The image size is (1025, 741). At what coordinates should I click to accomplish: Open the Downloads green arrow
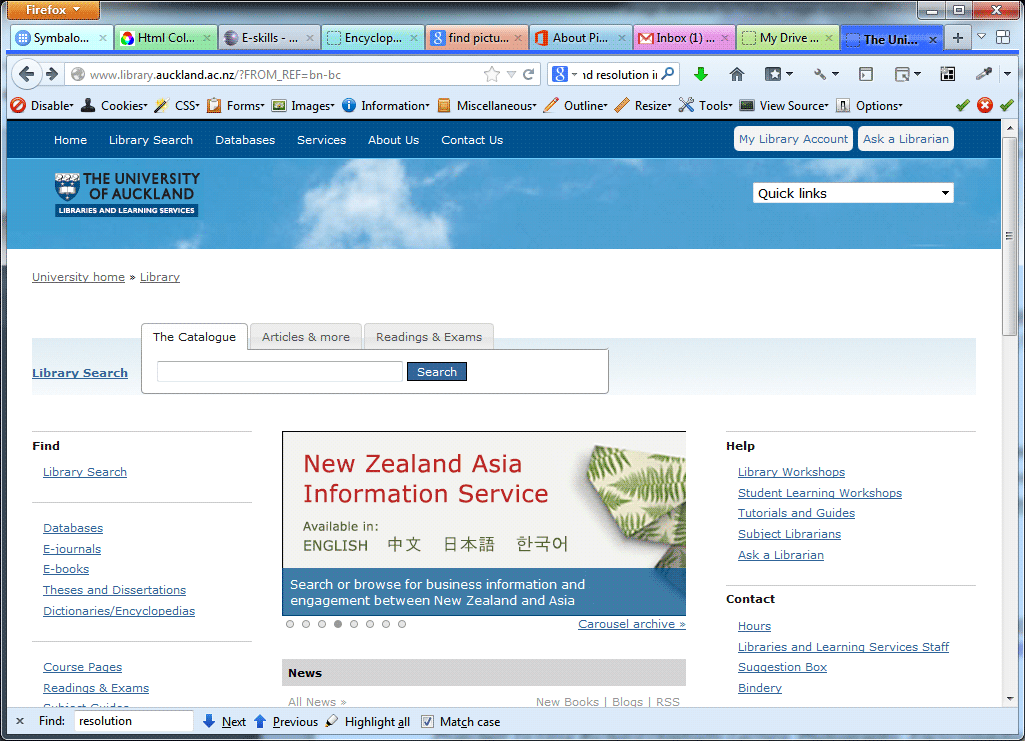coord(701,74)
